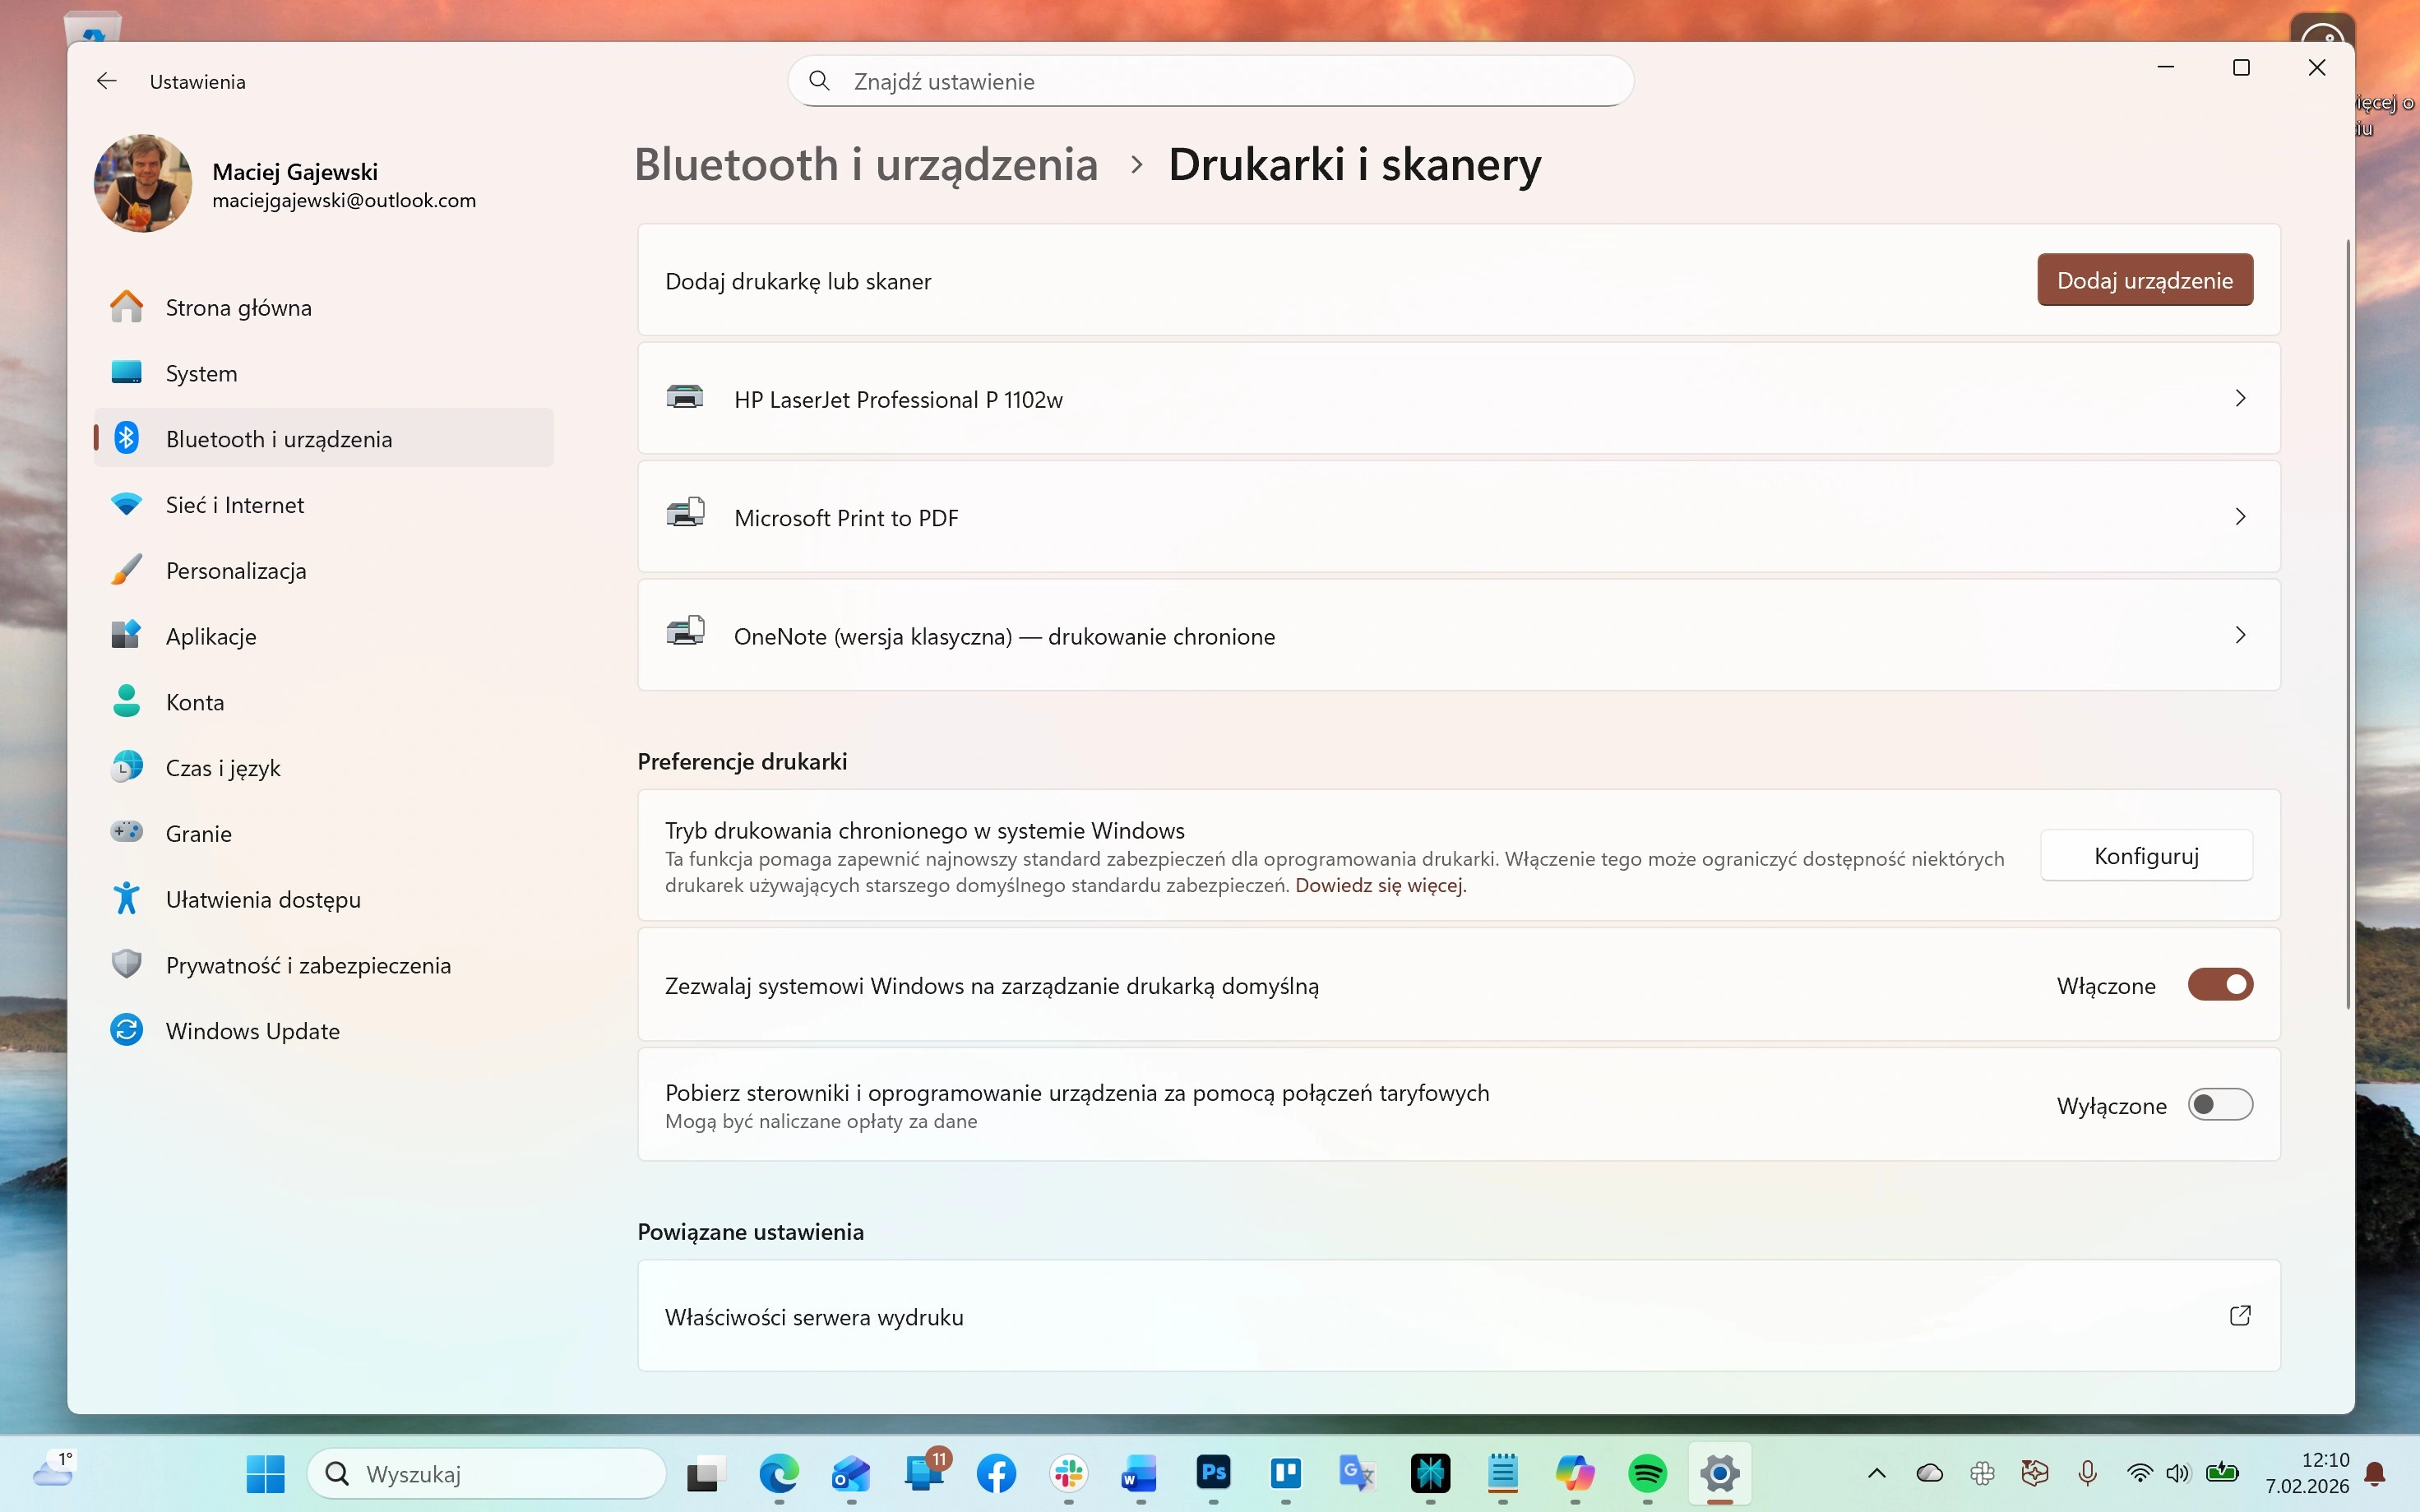Follow the Dowiedz się więcej link
2420x1512 pixels.
1379,885
